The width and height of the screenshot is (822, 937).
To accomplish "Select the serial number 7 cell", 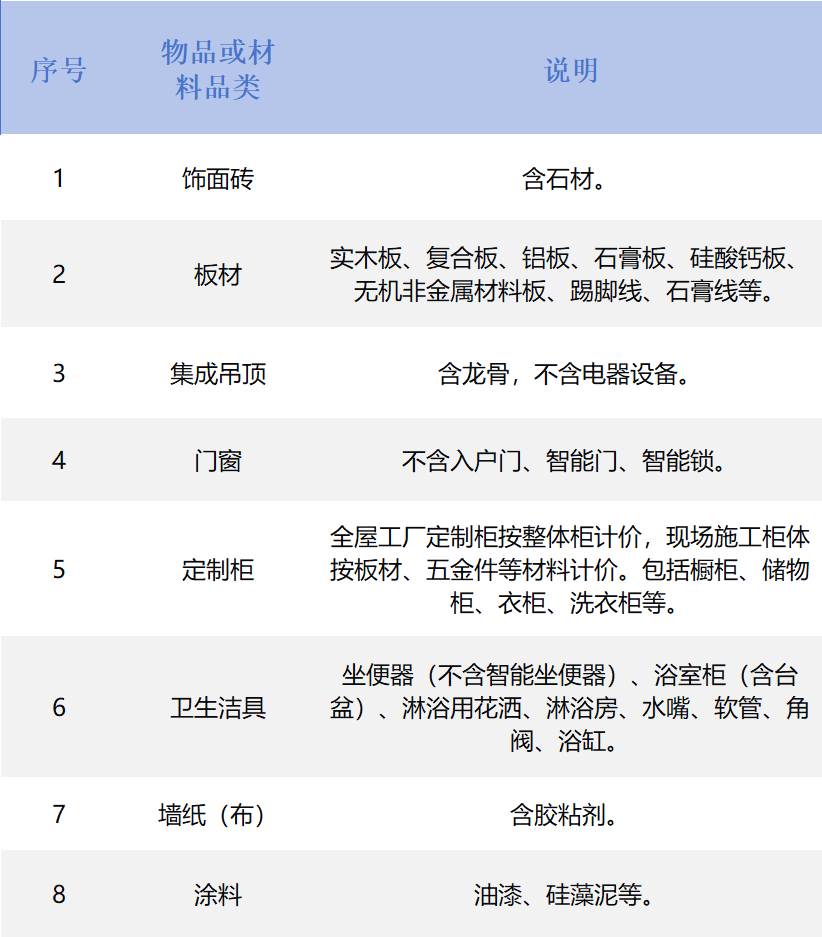I will [x=59, y=814].
